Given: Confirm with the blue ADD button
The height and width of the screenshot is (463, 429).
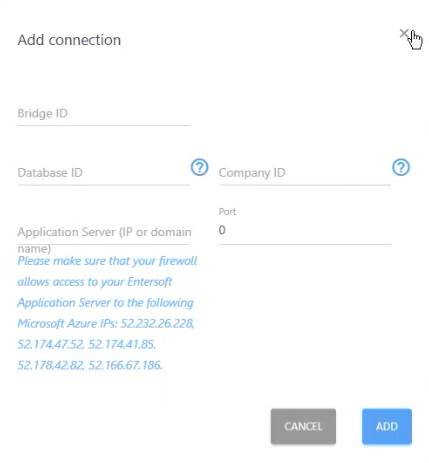Looking at the screenshot, I should click(x=387, y=426).
